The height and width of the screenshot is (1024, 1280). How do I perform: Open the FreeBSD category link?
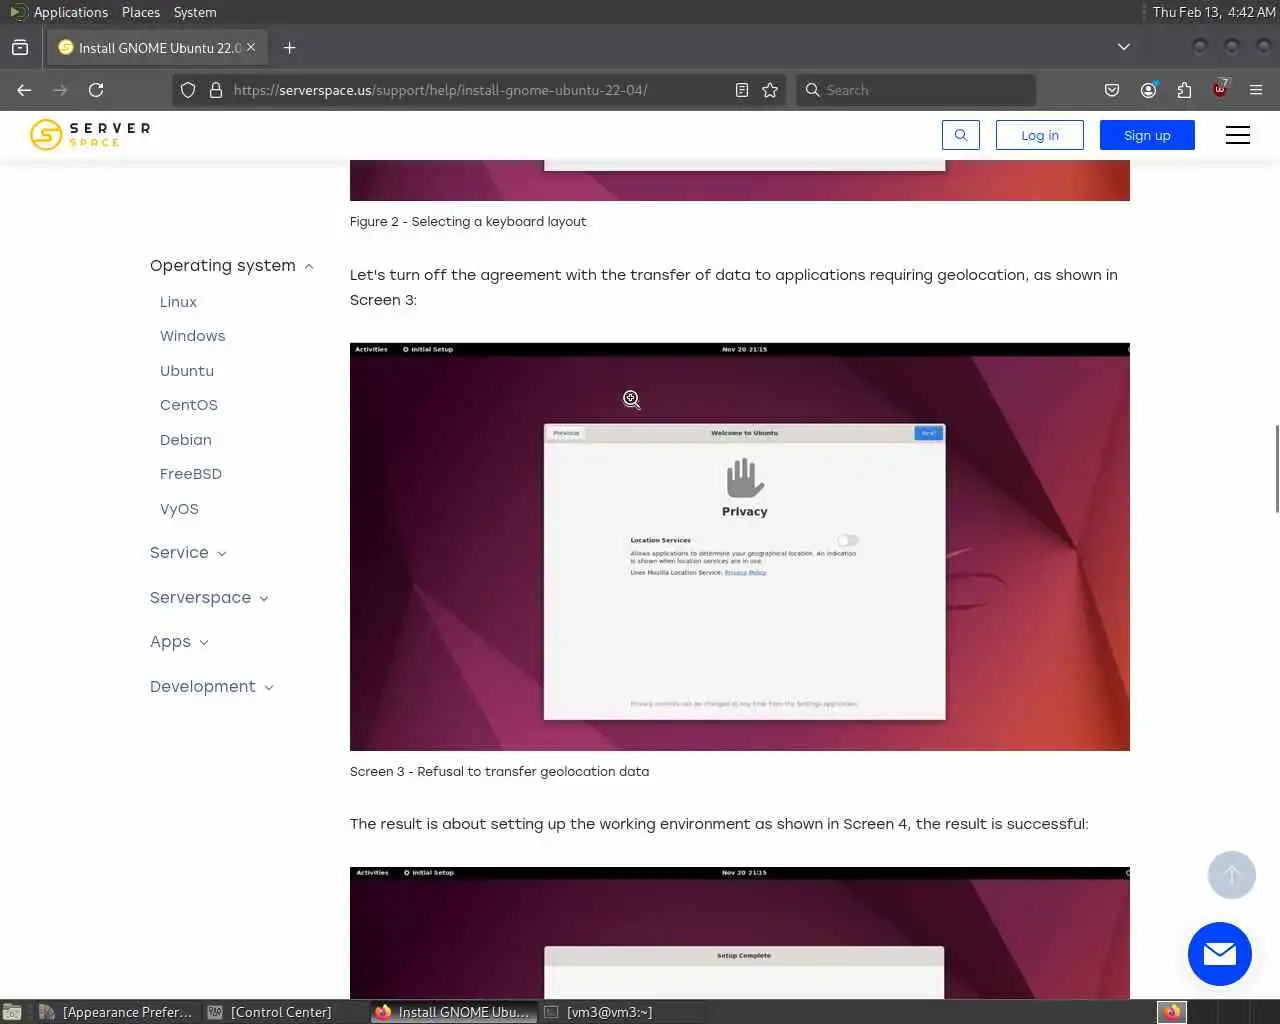tap(191, 474)
